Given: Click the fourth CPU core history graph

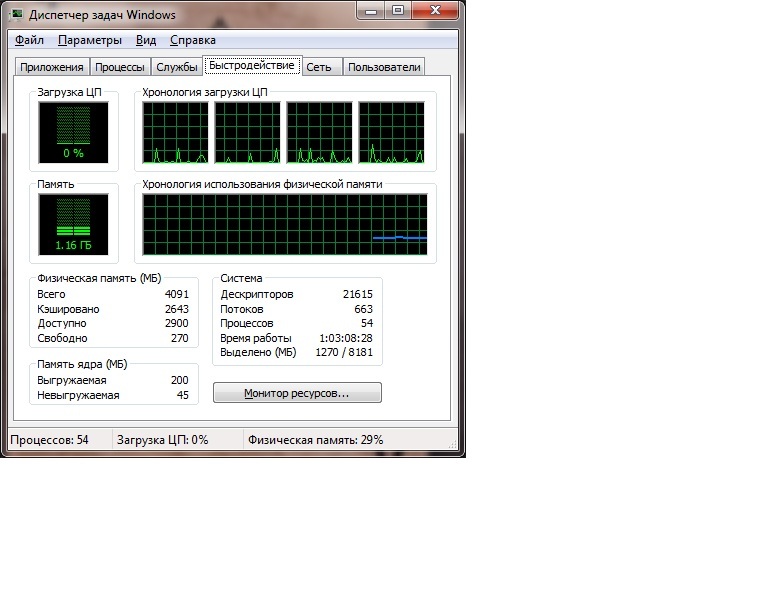Looking at the screenshot, I should click(x=391, y=133).
